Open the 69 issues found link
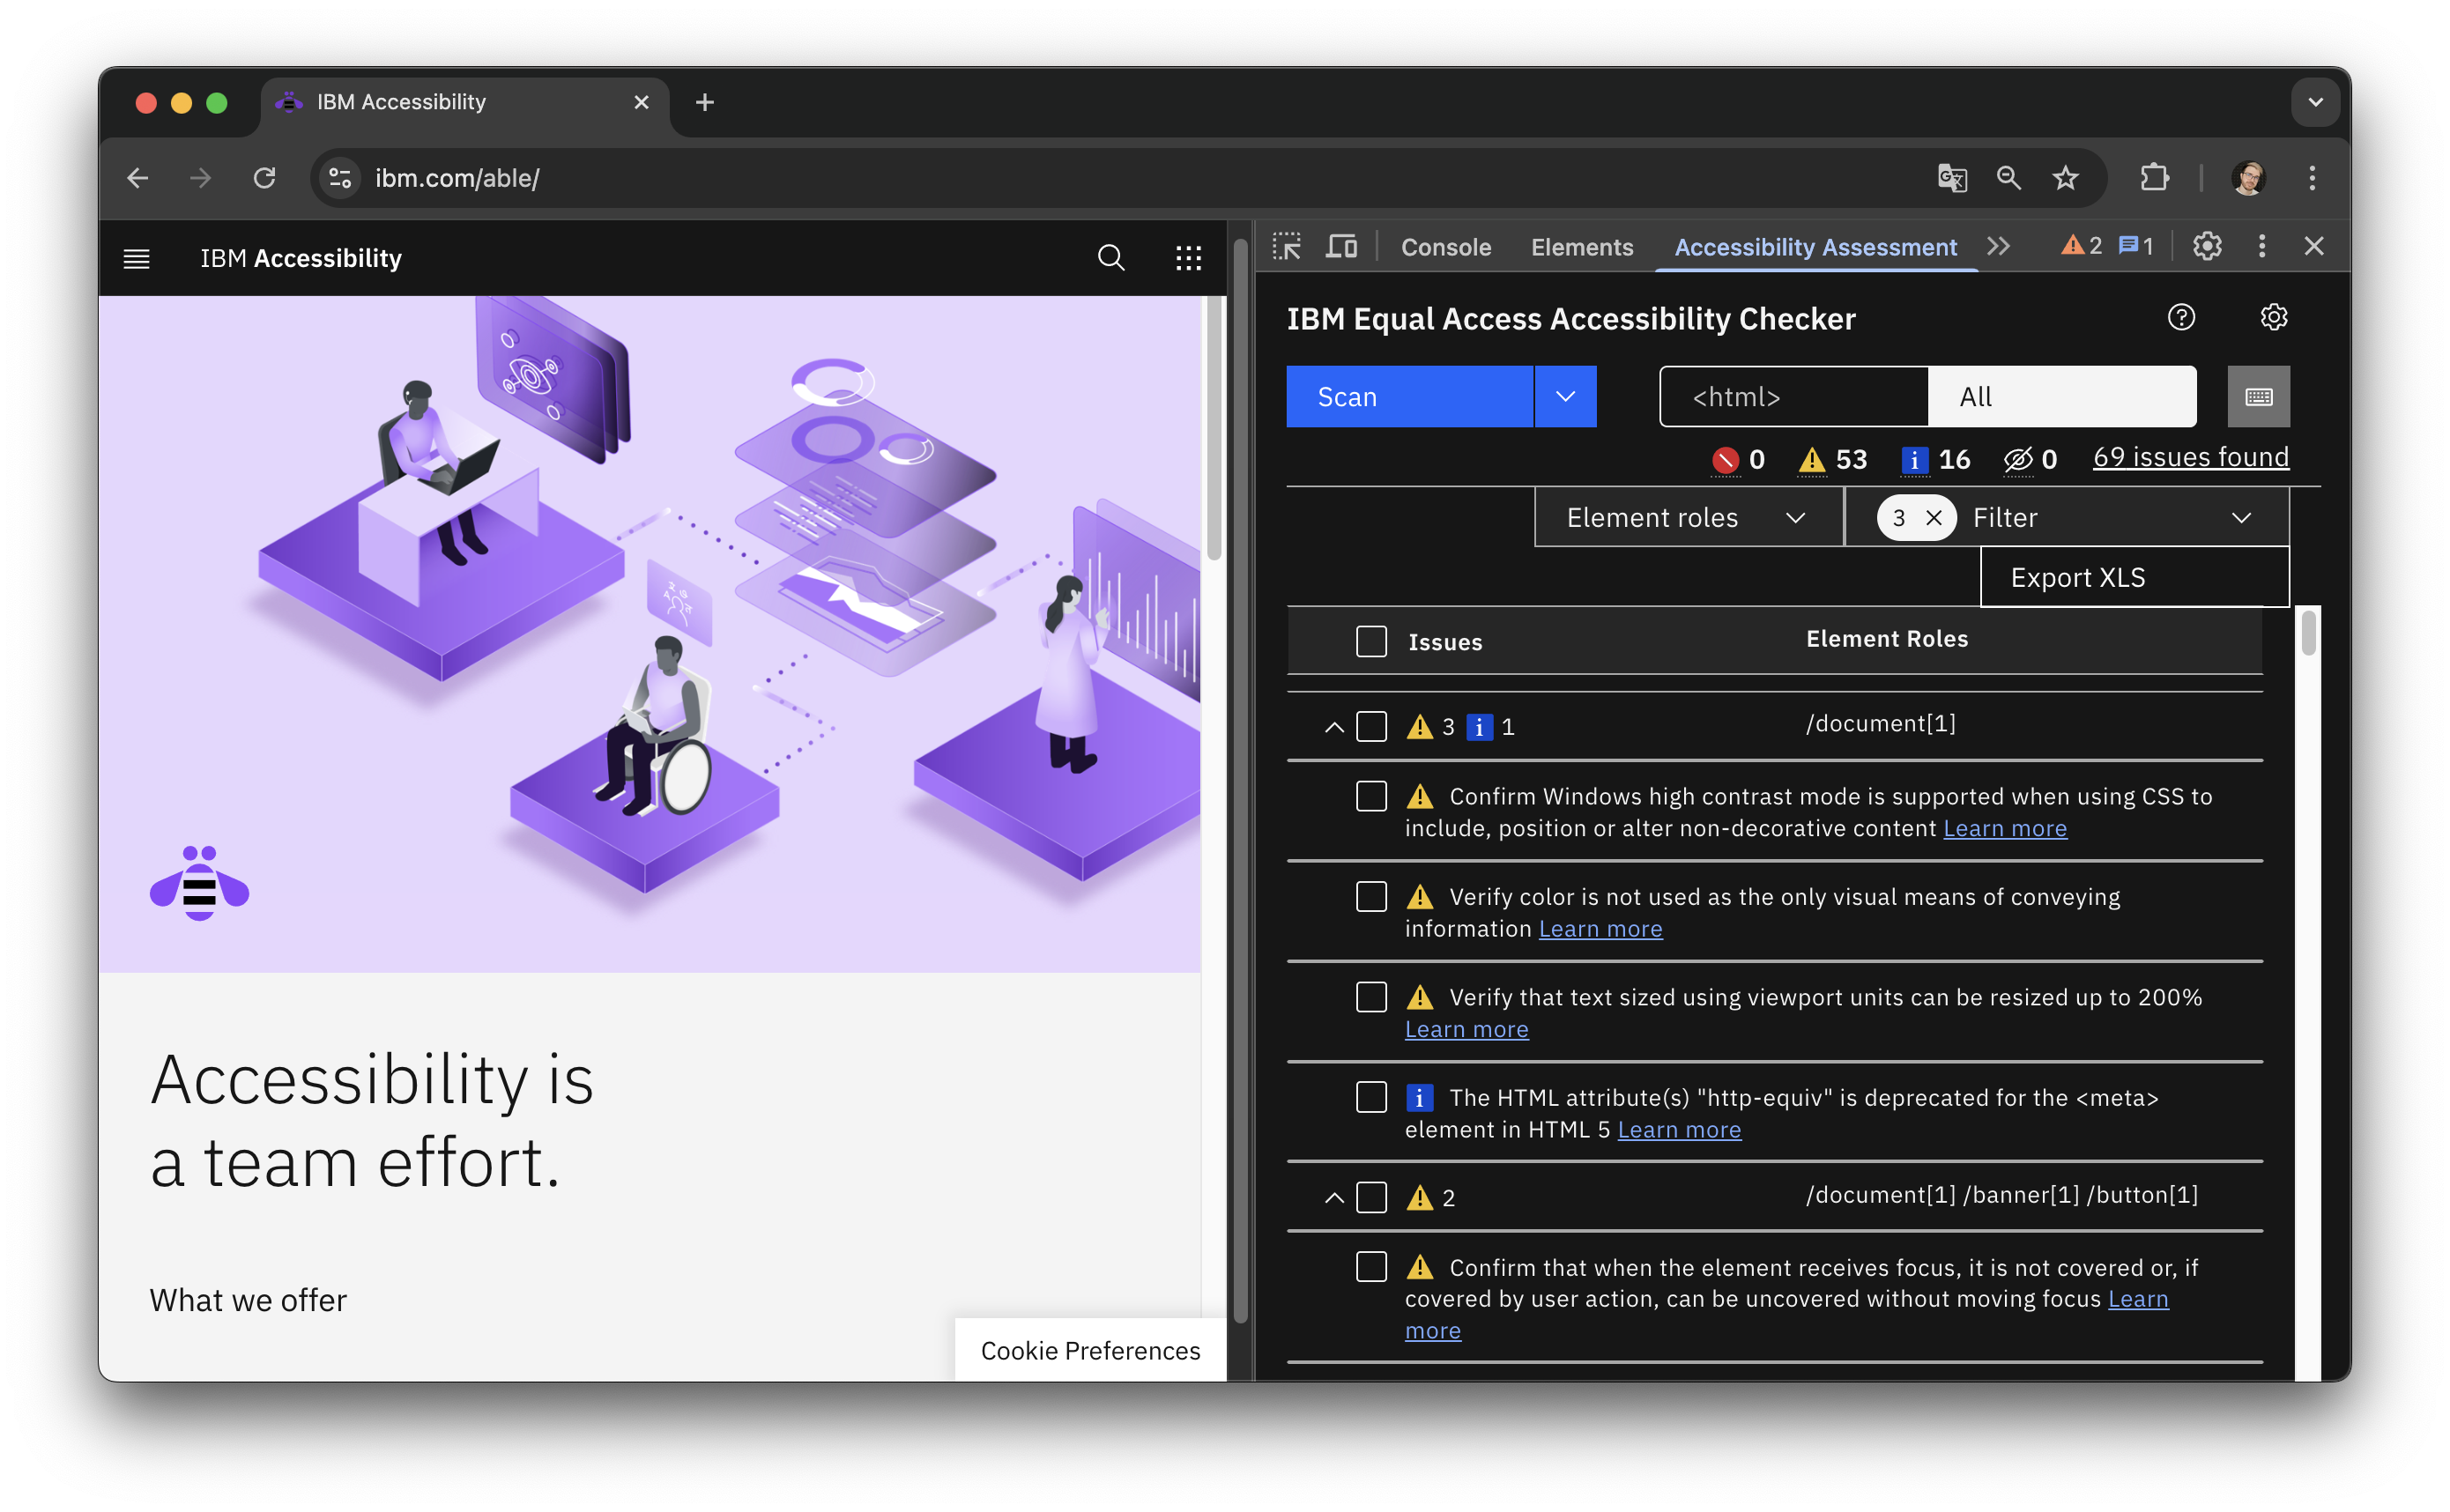Image resolution: width=2450 pixels, height=1512 pixels. [2190, 457]
